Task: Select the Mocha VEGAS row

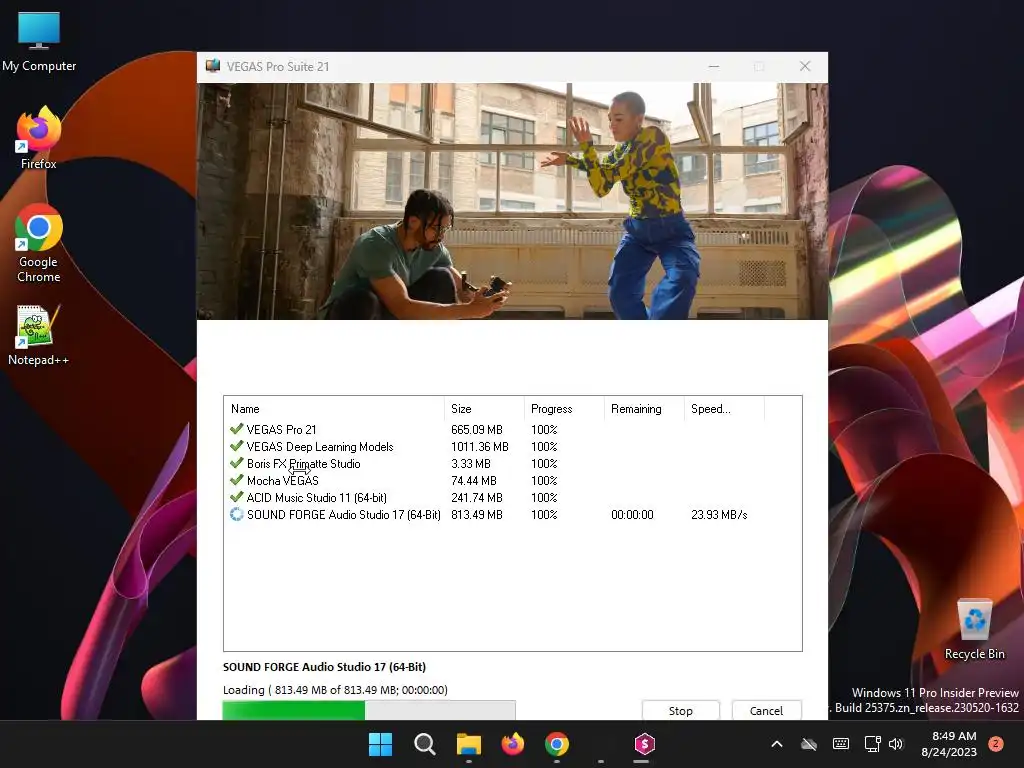Action: pos(513,481)
